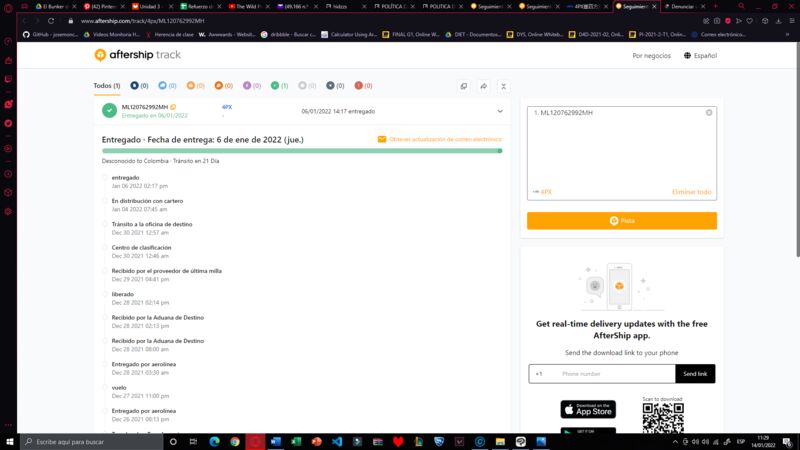Click the 'liberado' tracking event text

pos(122,294)
